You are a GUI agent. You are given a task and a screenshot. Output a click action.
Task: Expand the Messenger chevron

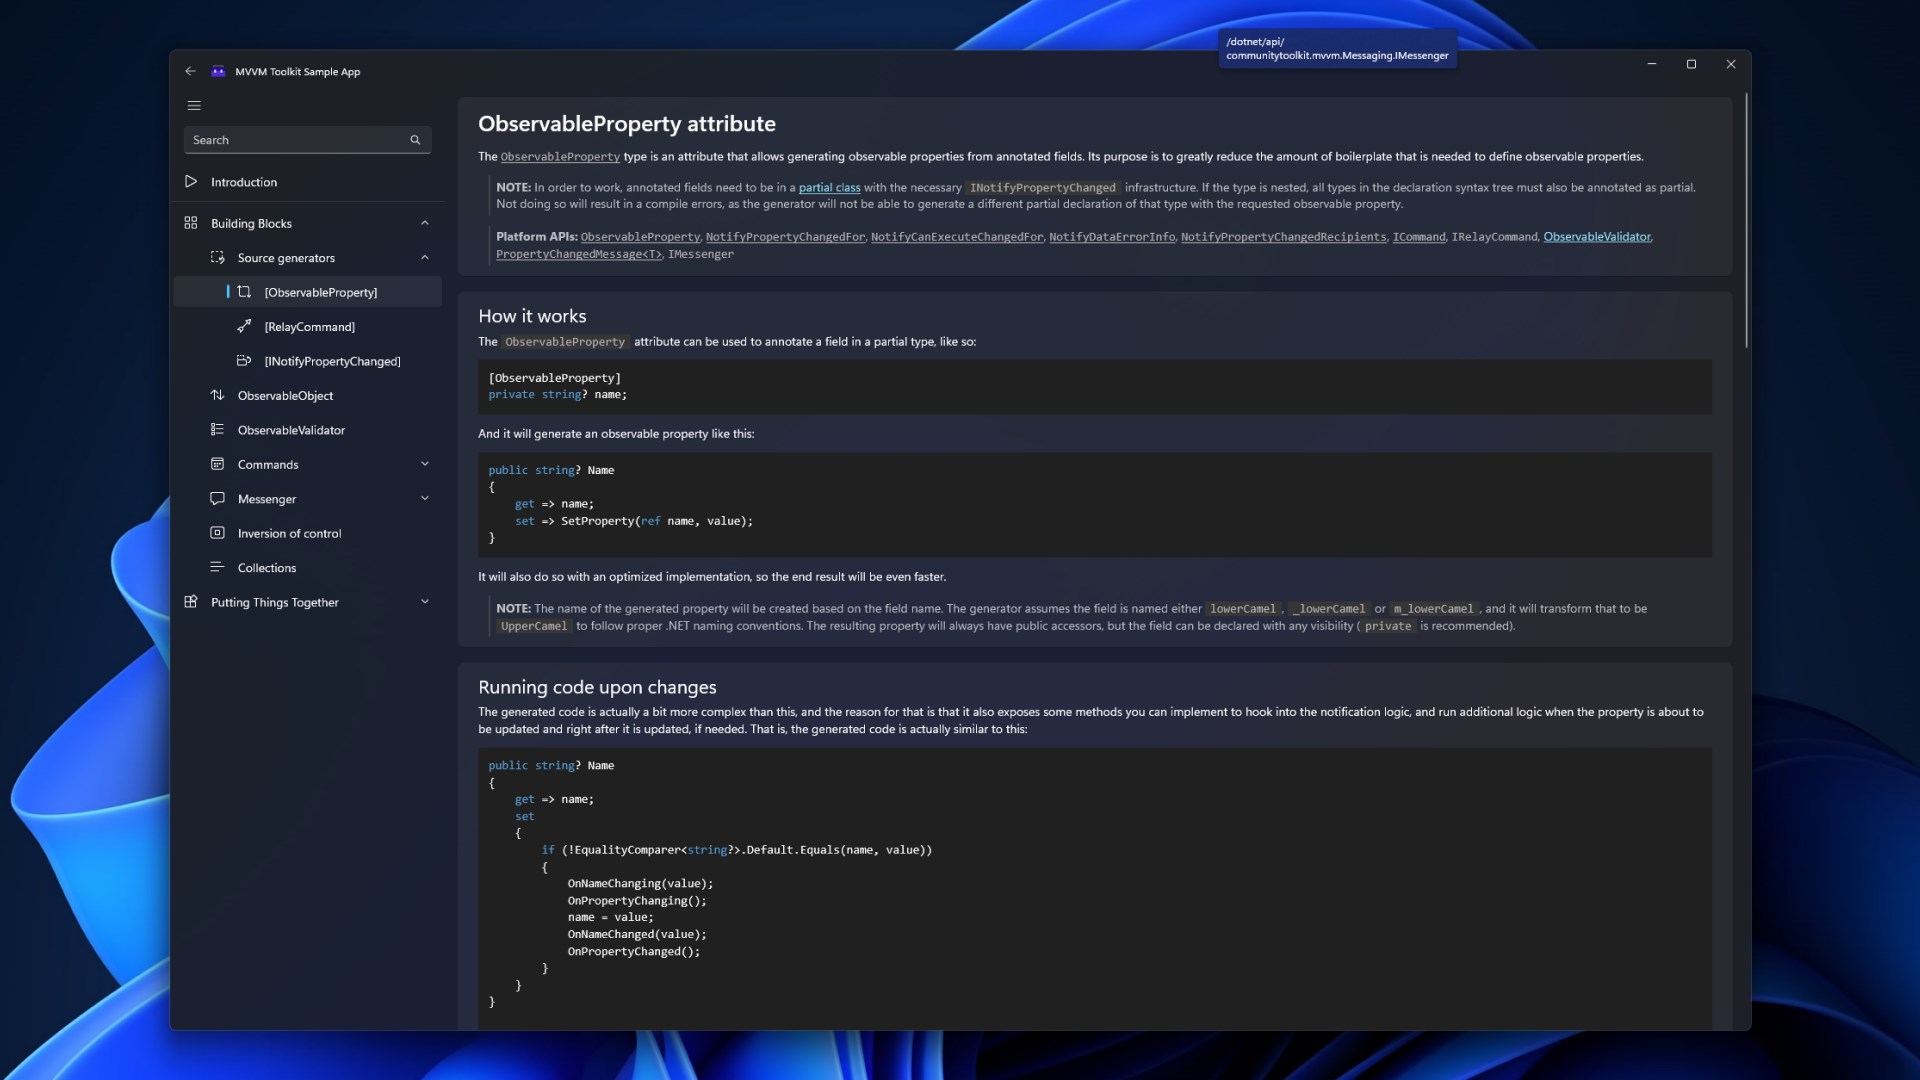425,498
